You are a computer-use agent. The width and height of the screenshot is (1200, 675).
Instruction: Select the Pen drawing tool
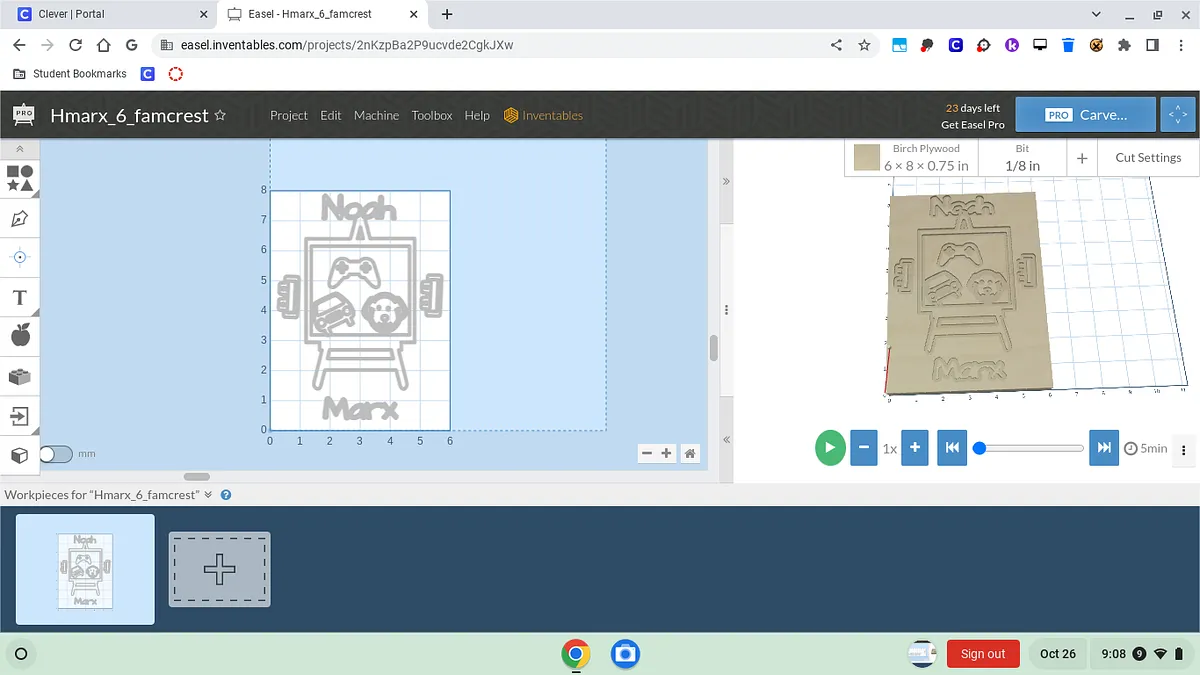tap(20, 218)
